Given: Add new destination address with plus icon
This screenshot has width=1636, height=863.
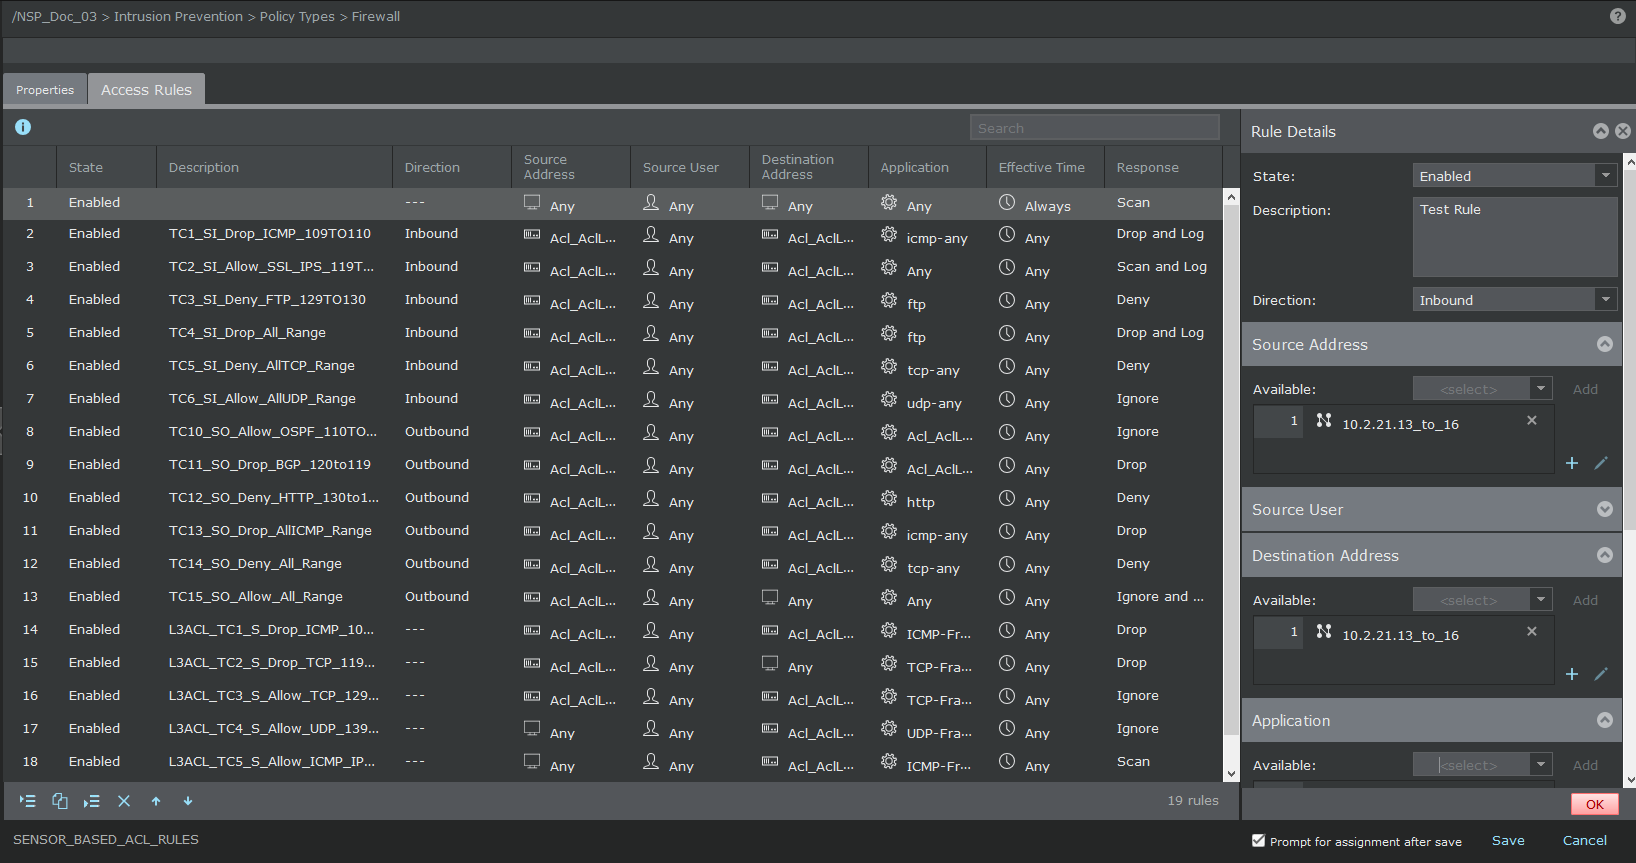Looking at the screenshot, I should pos(1572,674).
